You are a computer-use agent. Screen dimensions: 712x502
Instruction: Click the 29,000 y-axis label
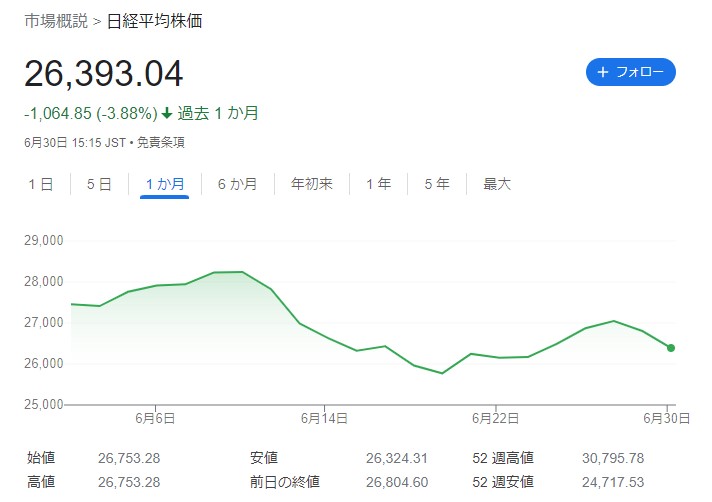coord(44,240)
